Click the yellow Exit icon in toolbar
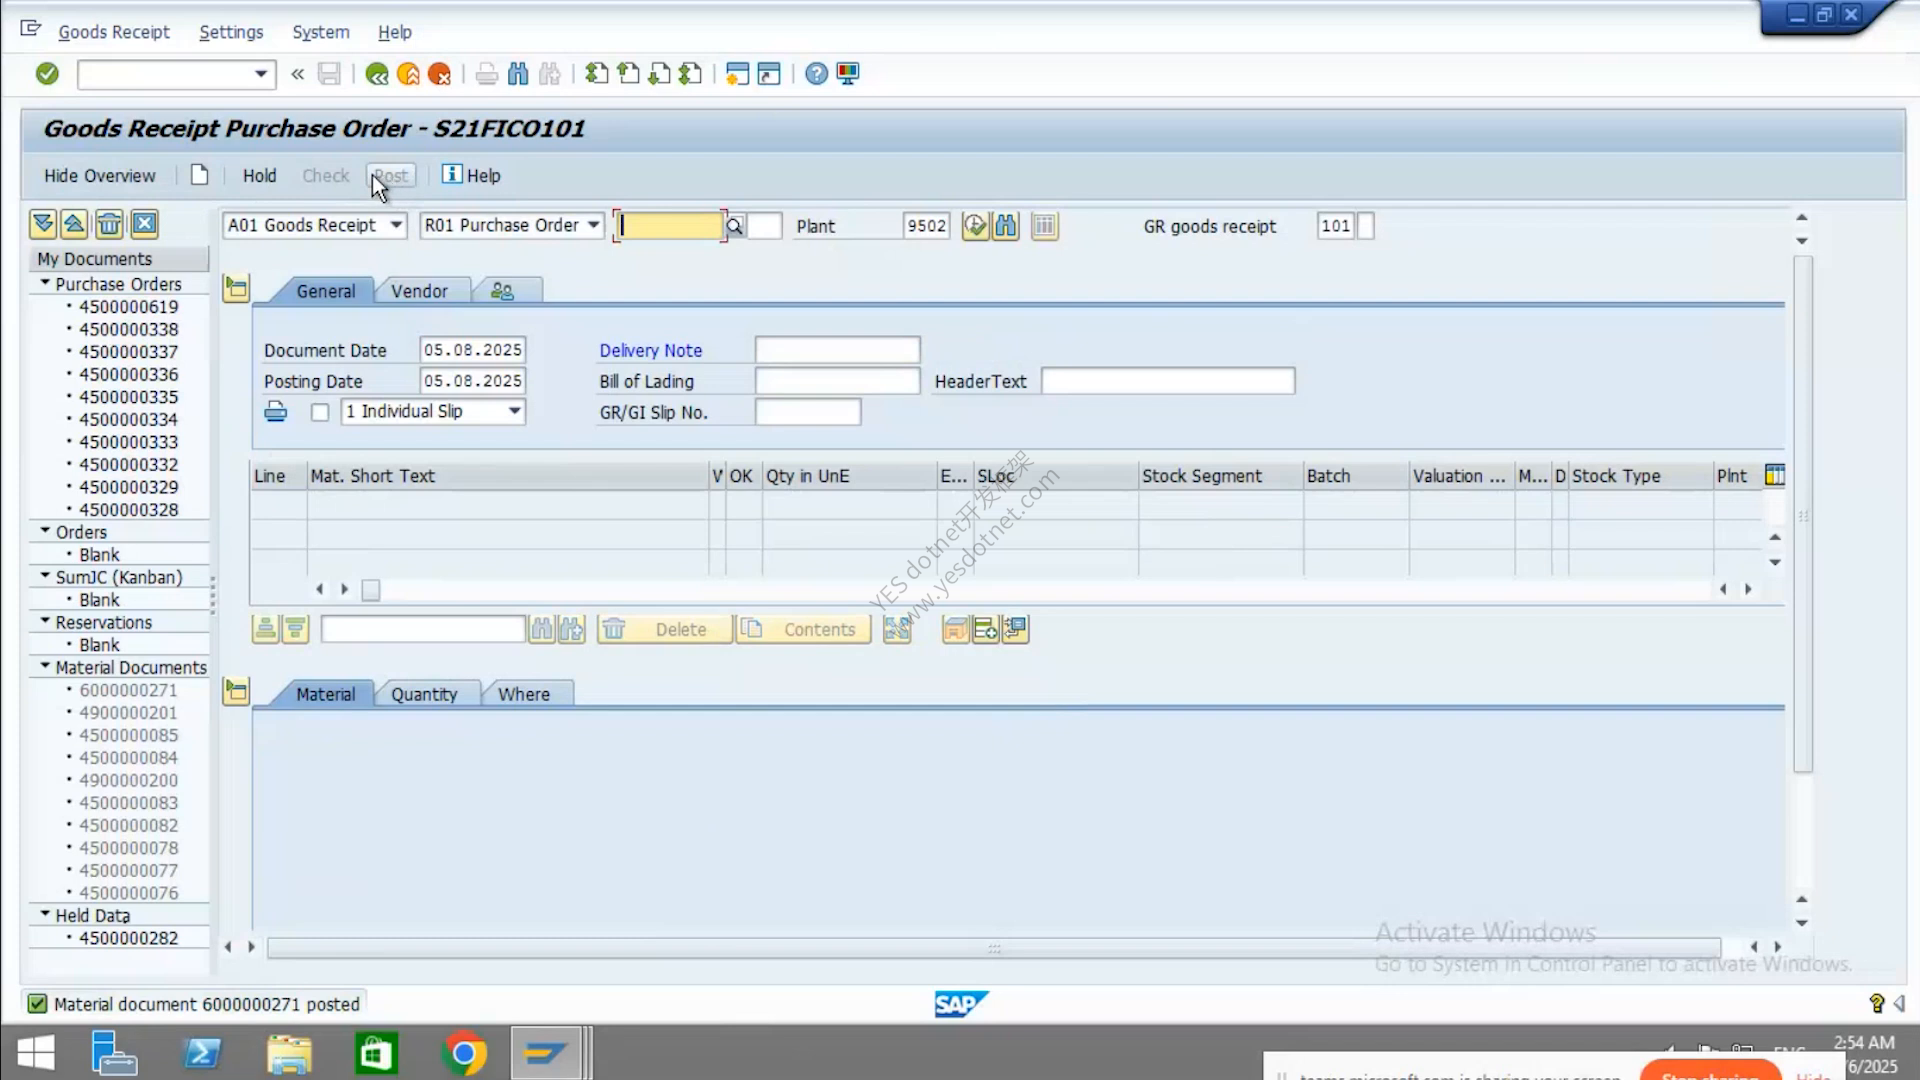This screenshot has height=1080, width=1920. 408,74
